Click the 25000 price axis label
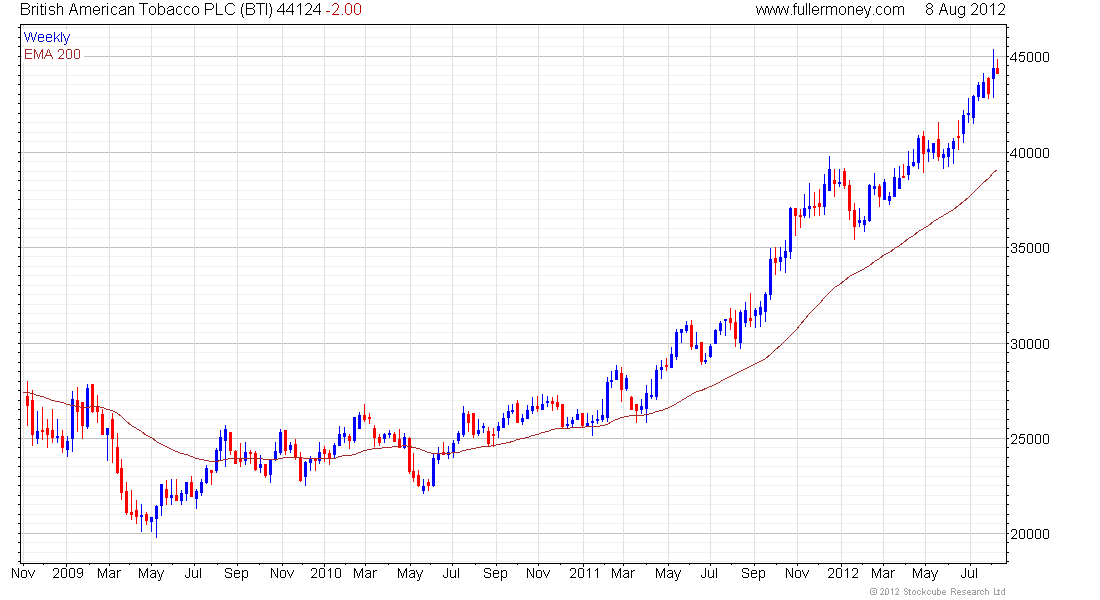This screenshot has width=1100, height=600. point(1030,439)
